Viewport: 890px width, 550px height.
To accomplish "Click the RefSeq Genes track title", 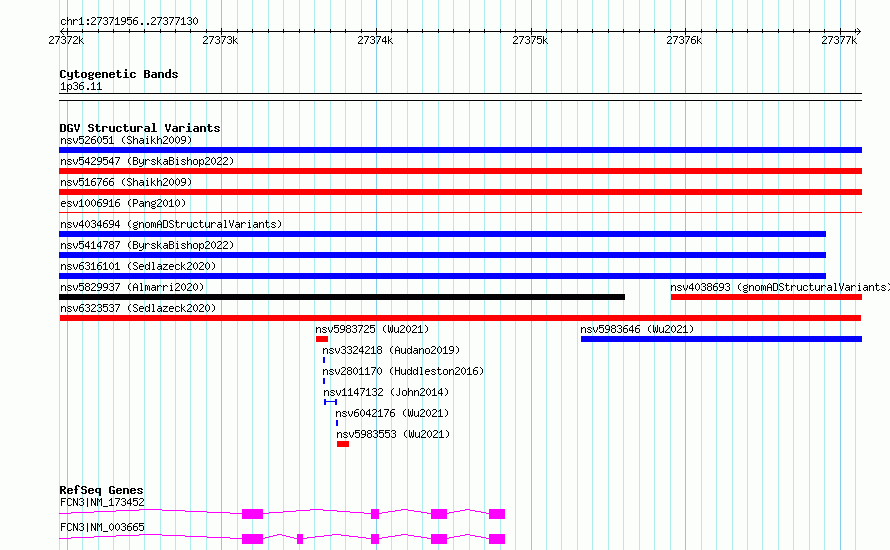I will (x=101, y=490).
